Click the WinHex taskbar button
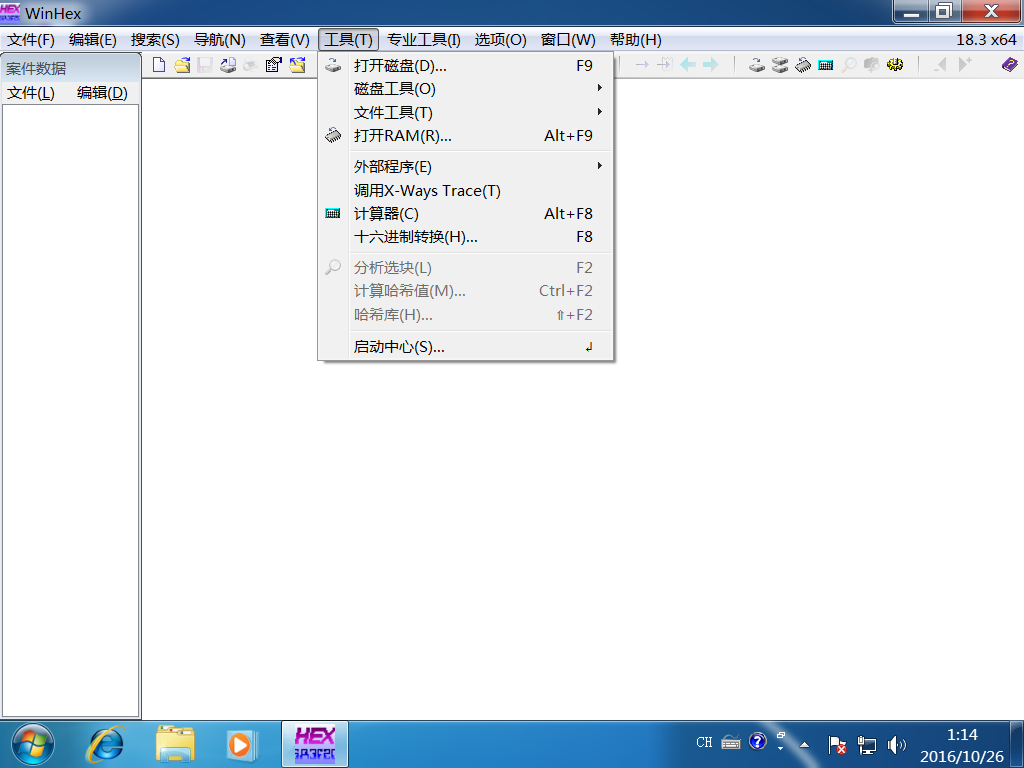This screenshot has height=768, width=1024. tap(315, 744)
